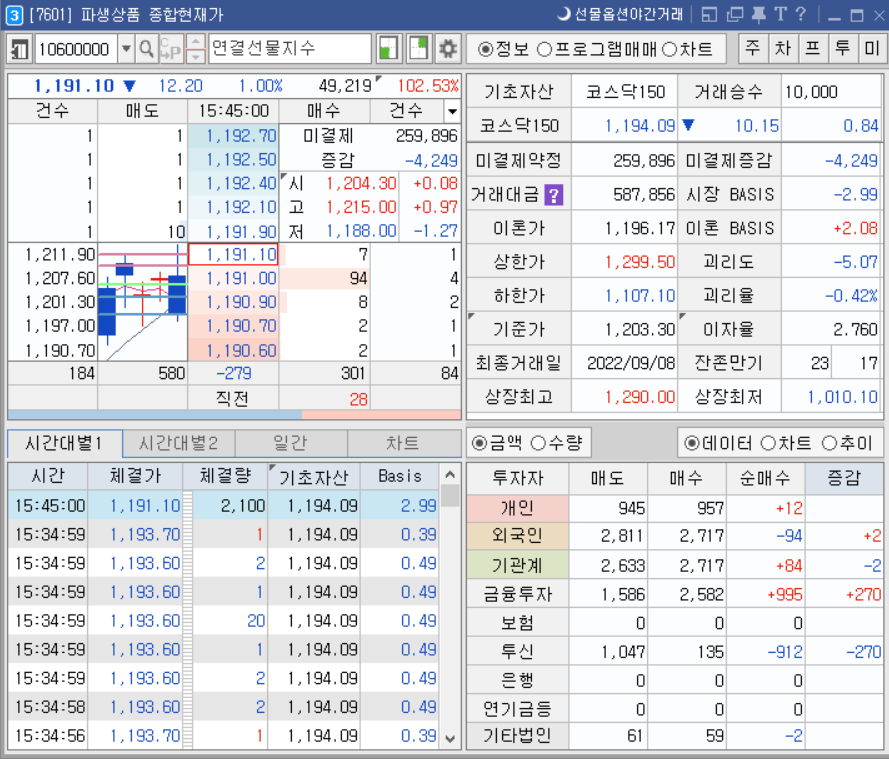
Task: Select the 차트 radio button beside 데이터
Action: click(785, 443)
